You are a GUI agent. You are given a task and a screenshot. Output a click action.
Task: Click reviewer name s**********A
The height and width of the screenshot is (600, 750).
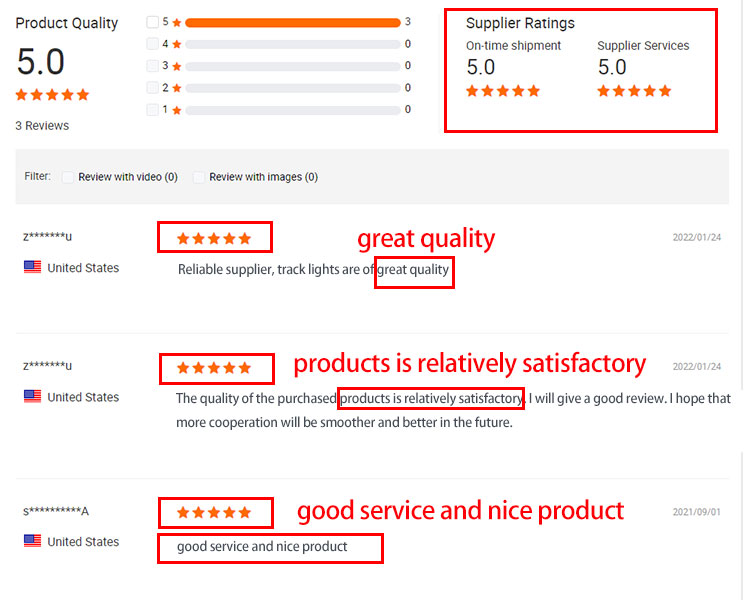56,512
